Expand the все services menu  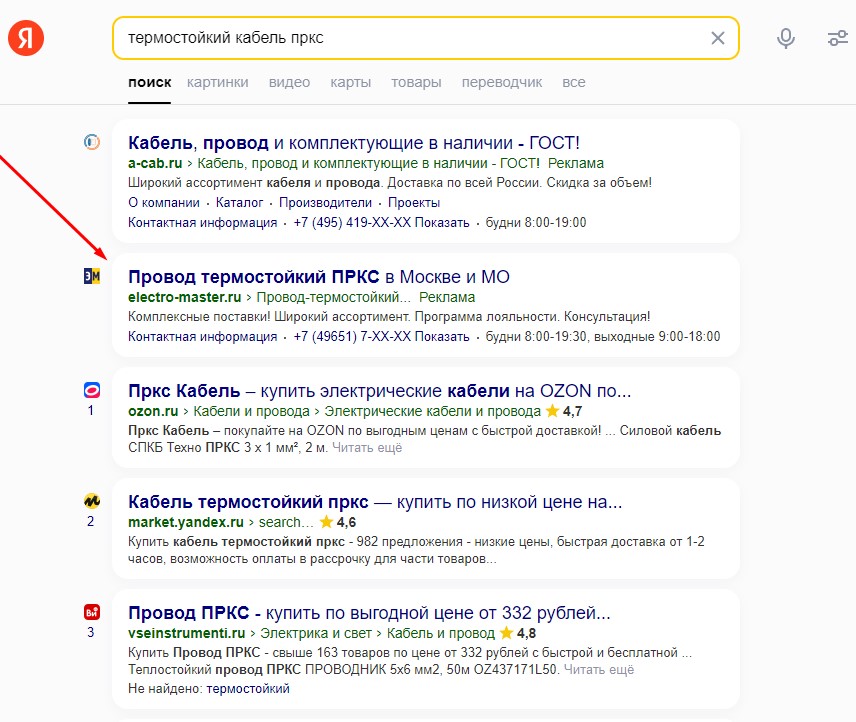573,82
